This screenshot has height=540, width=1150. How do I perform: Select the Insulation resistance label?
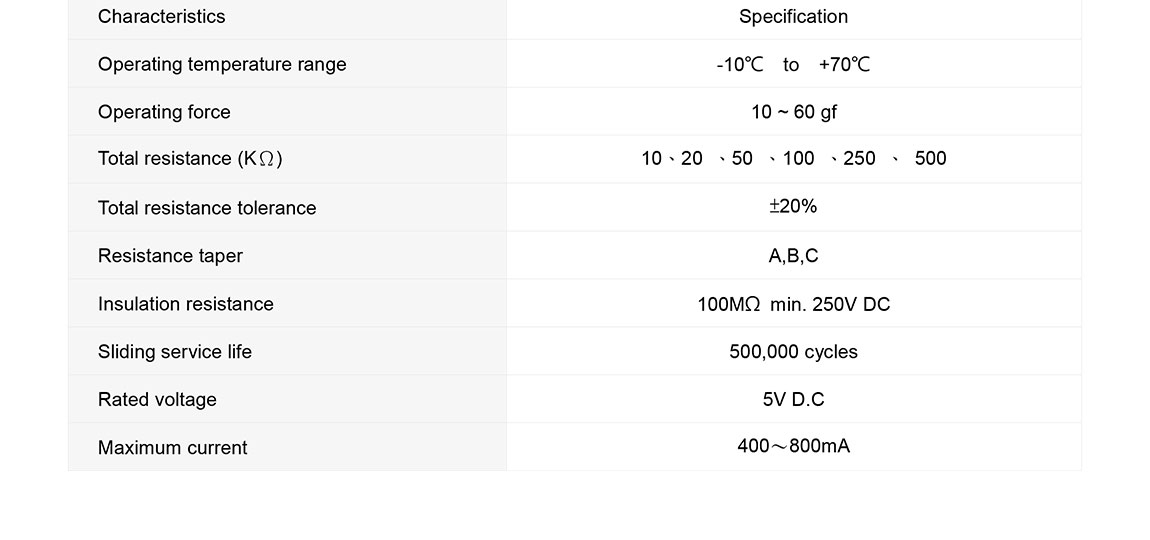[x=186, y=304]
